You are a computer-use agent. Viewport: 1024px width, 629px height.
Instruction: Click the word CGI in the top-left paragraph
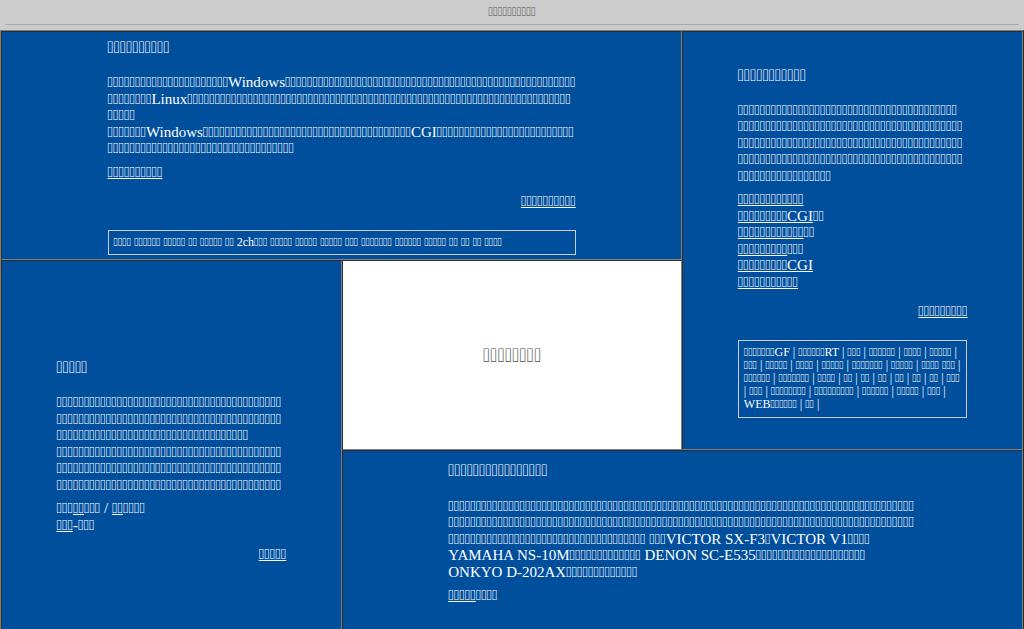423,132
